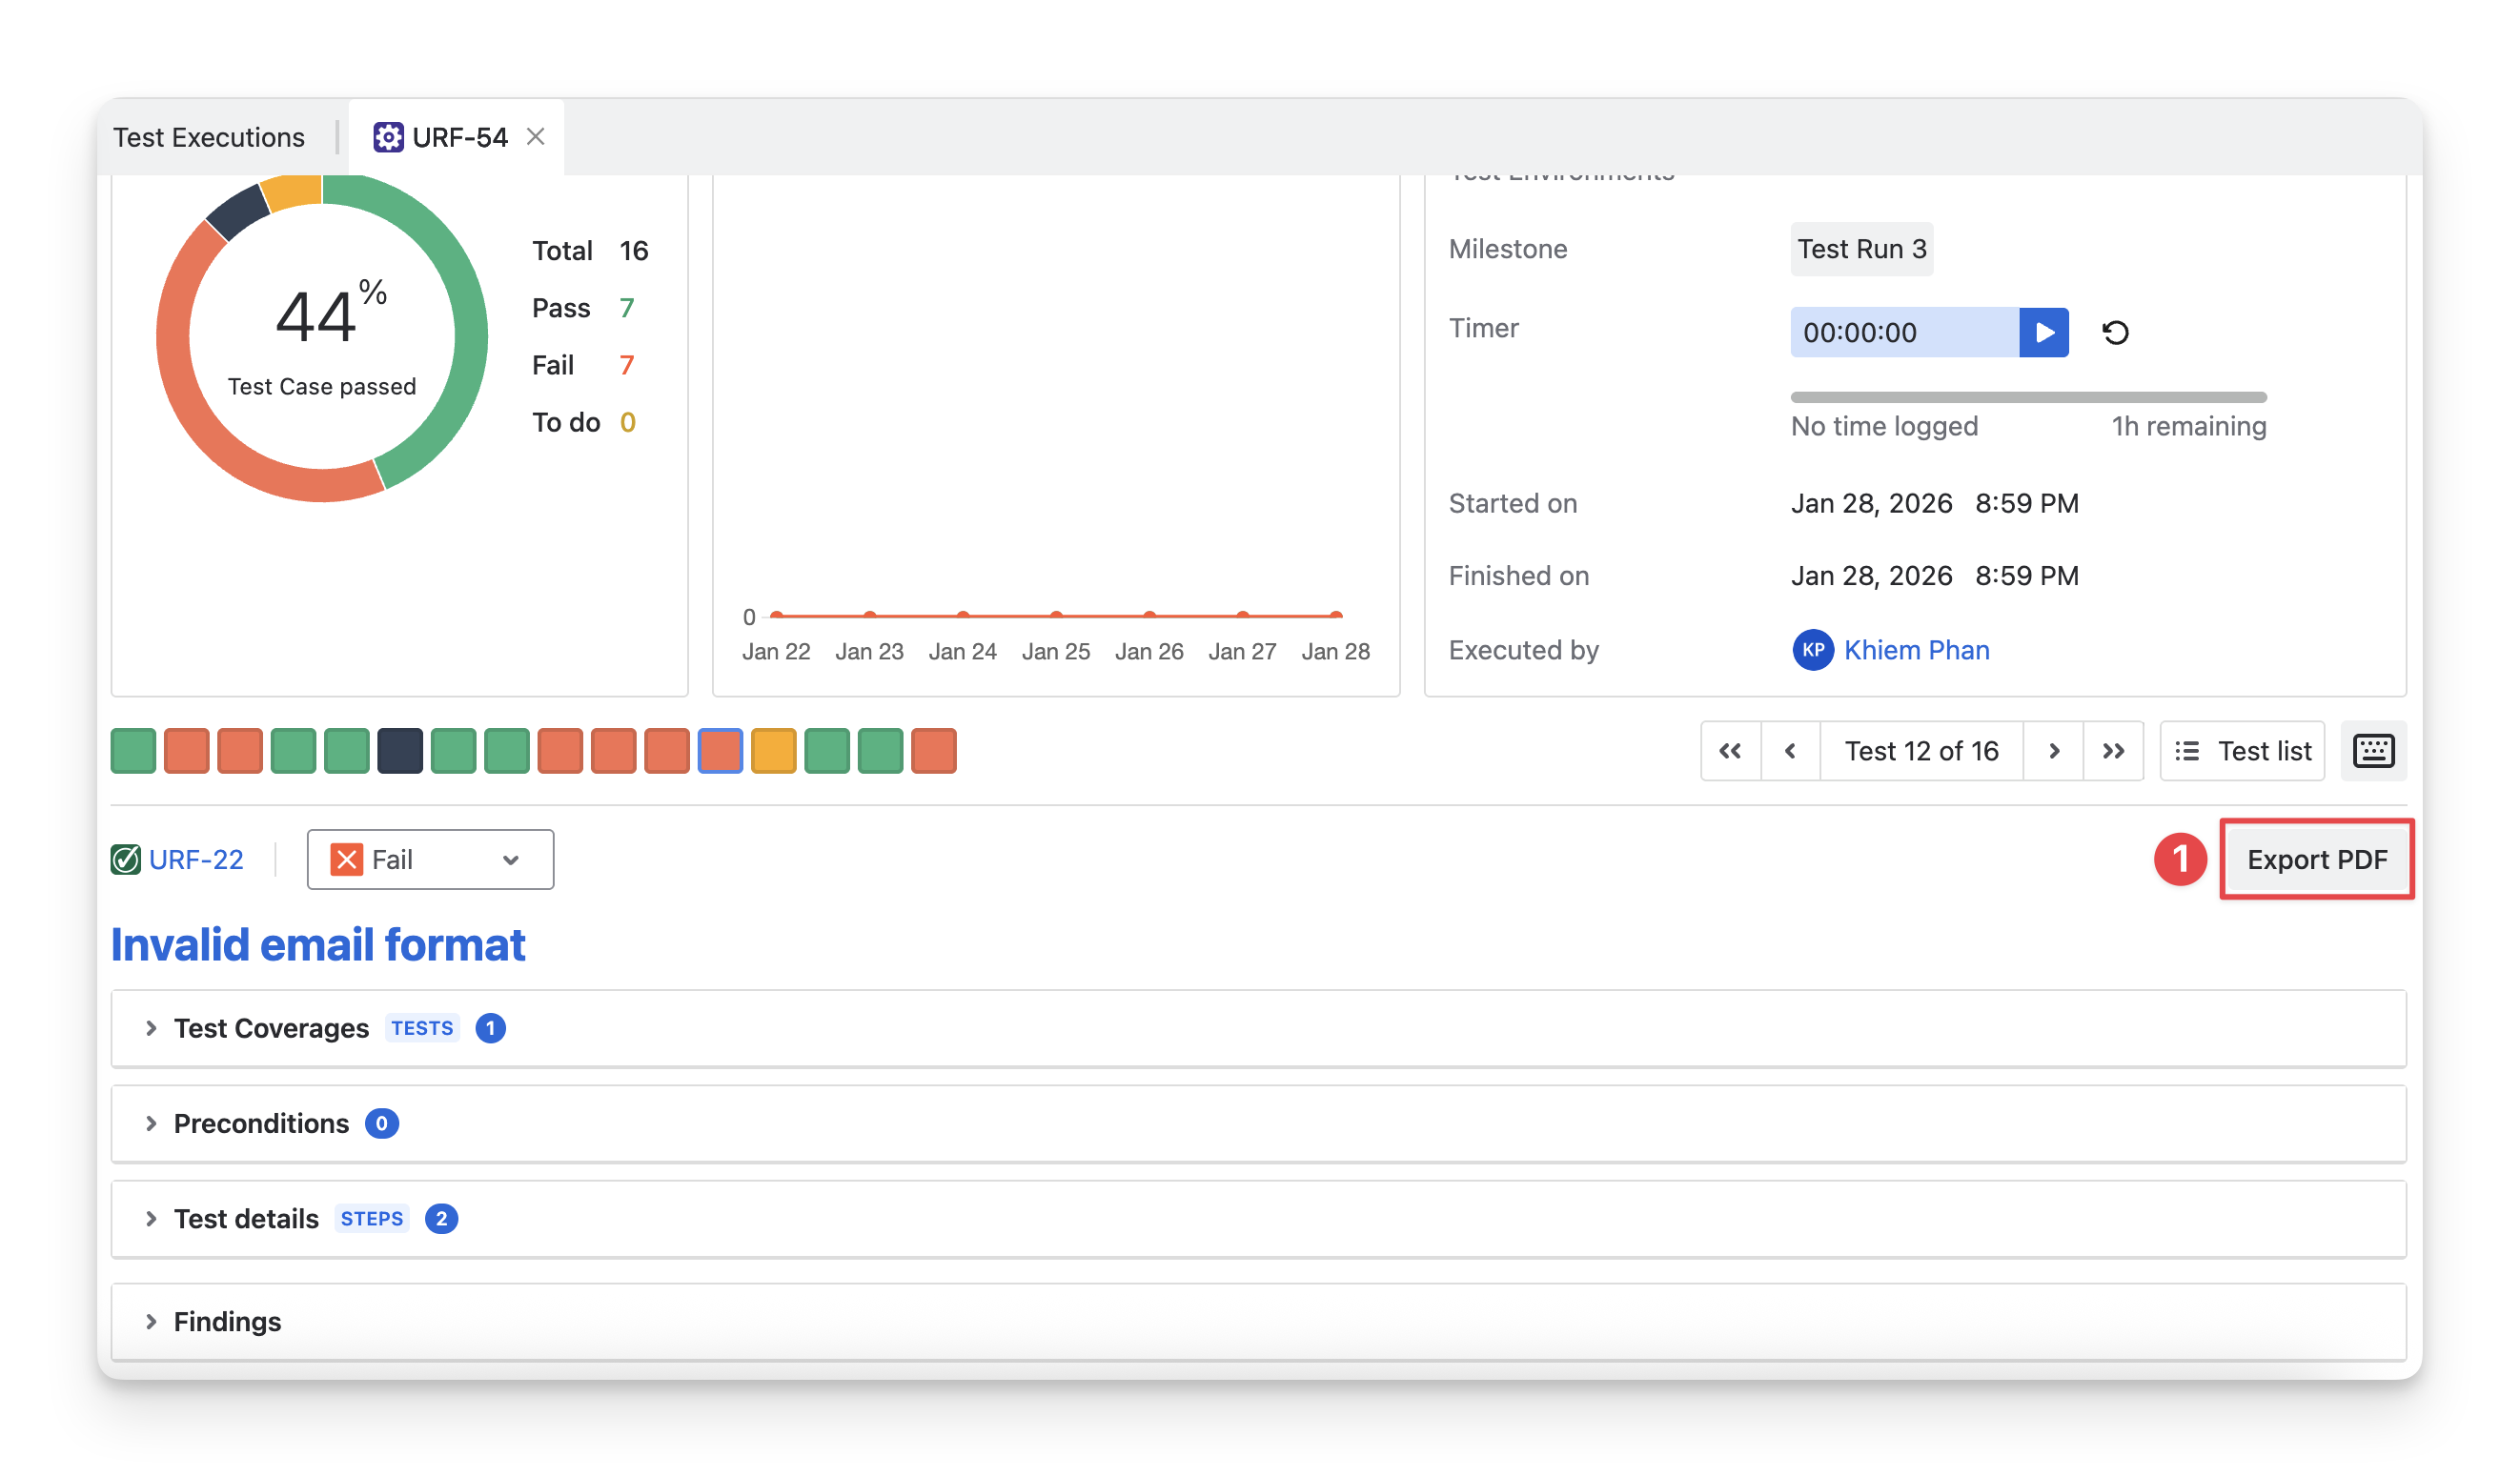
Task: Jump to first test using double-left arrows
Action: click(x=1730, y=751)
